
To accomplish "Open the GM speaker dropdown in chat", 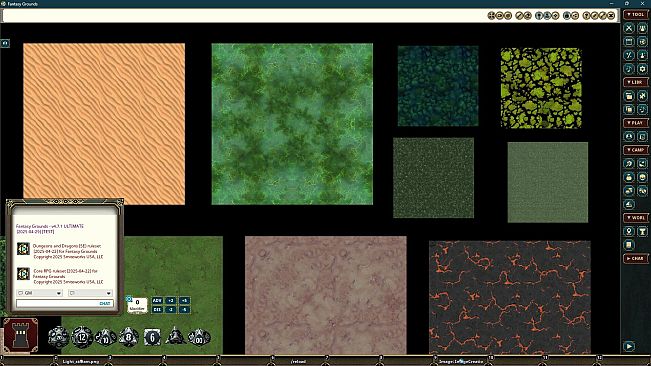I will tap(39, 293).
